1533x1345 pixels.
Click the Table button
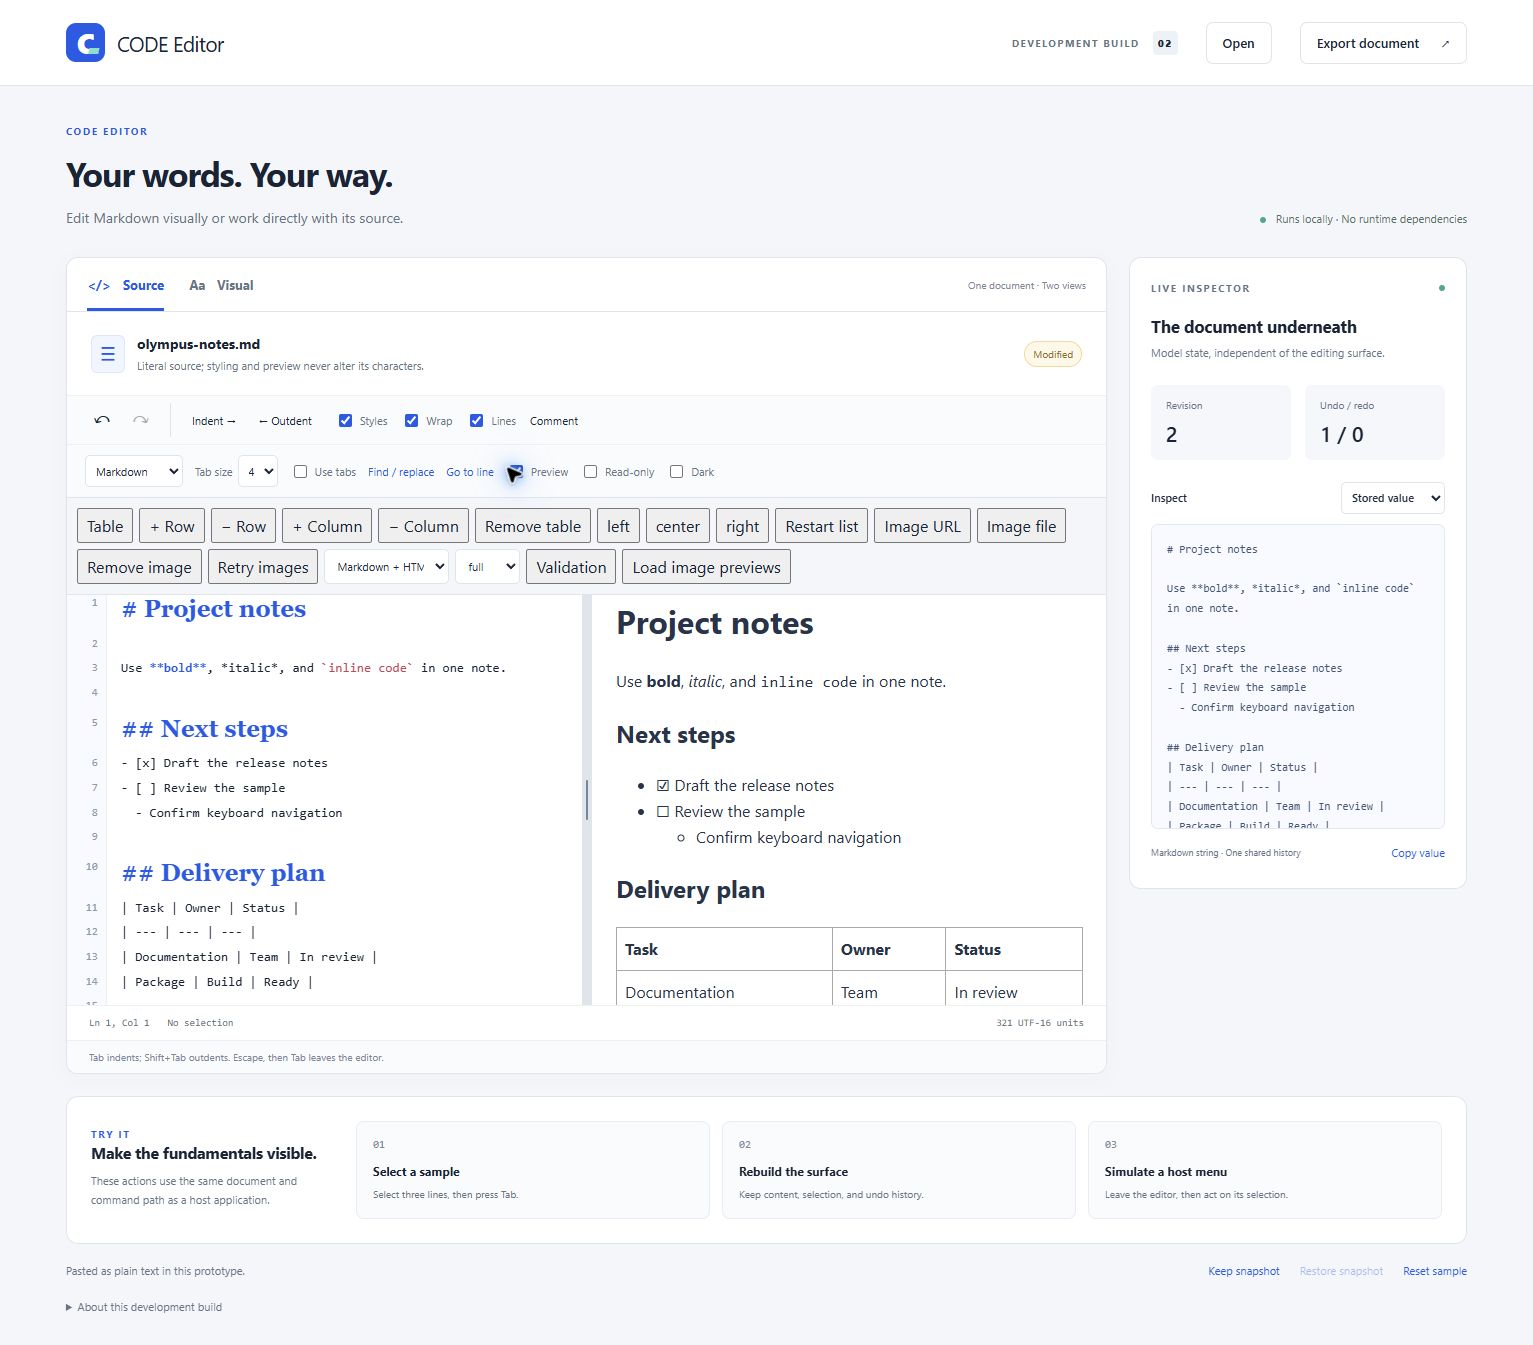(105, 526)
